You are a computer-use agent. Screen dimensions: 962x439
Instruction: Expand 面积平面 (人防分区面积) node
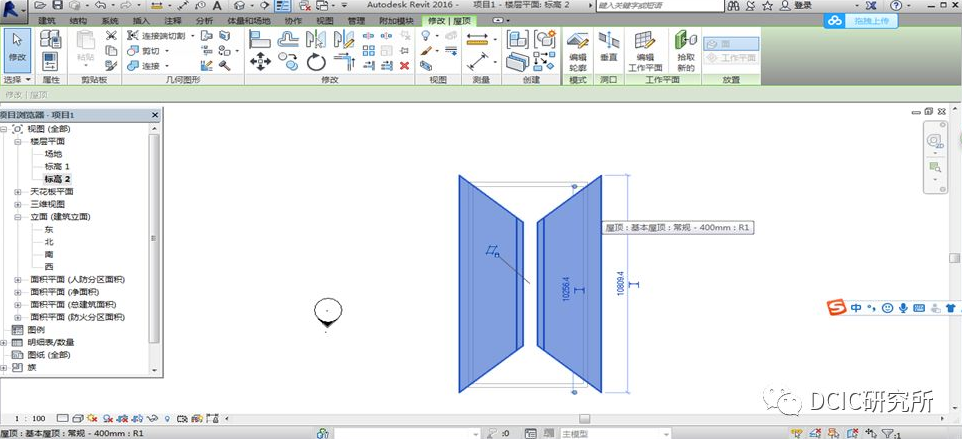[18, 280]
